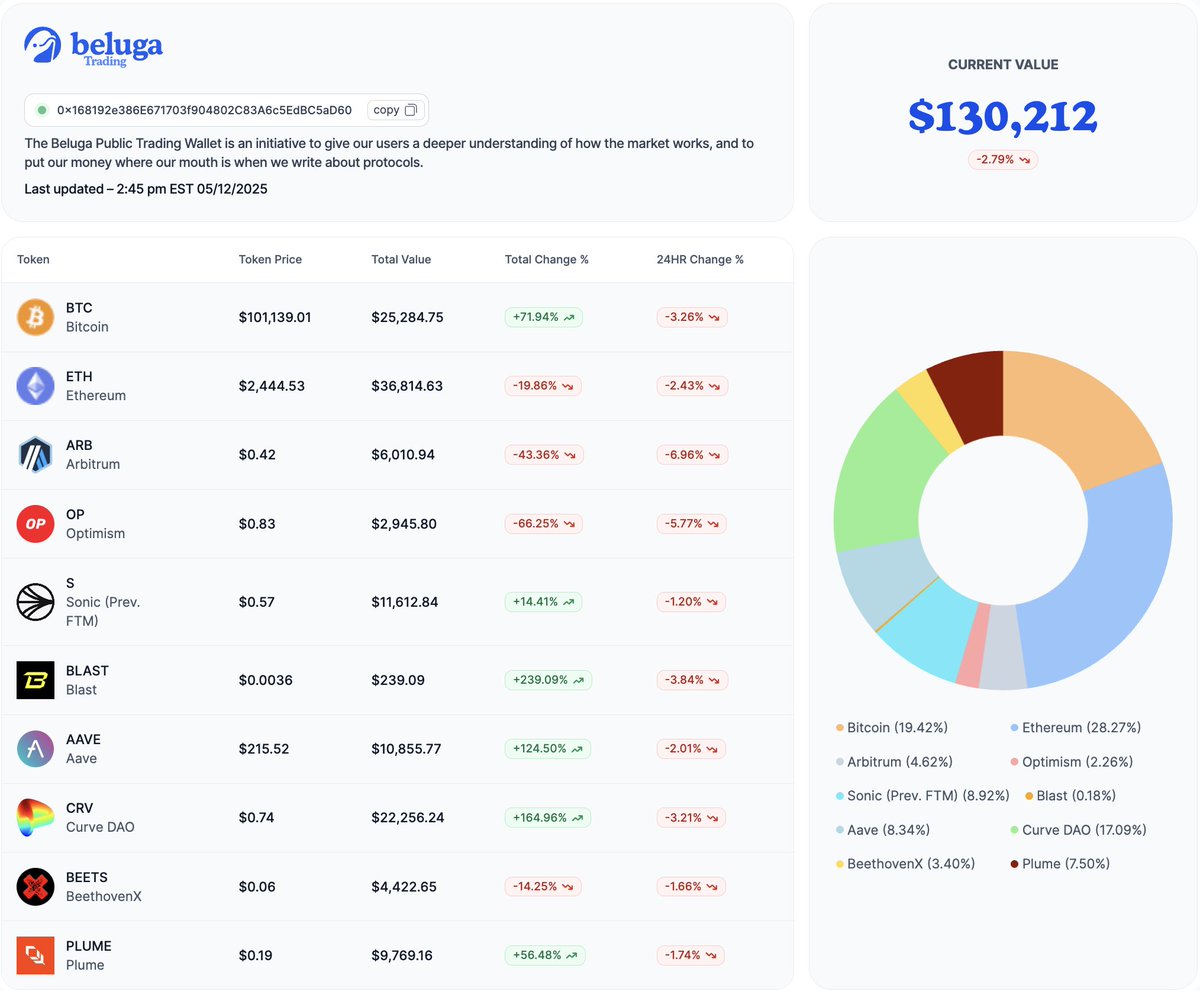1200x991 pixels.
Task: Click the Bitcoin -3.26% 24HR change badge
Action: pos(692,317)
